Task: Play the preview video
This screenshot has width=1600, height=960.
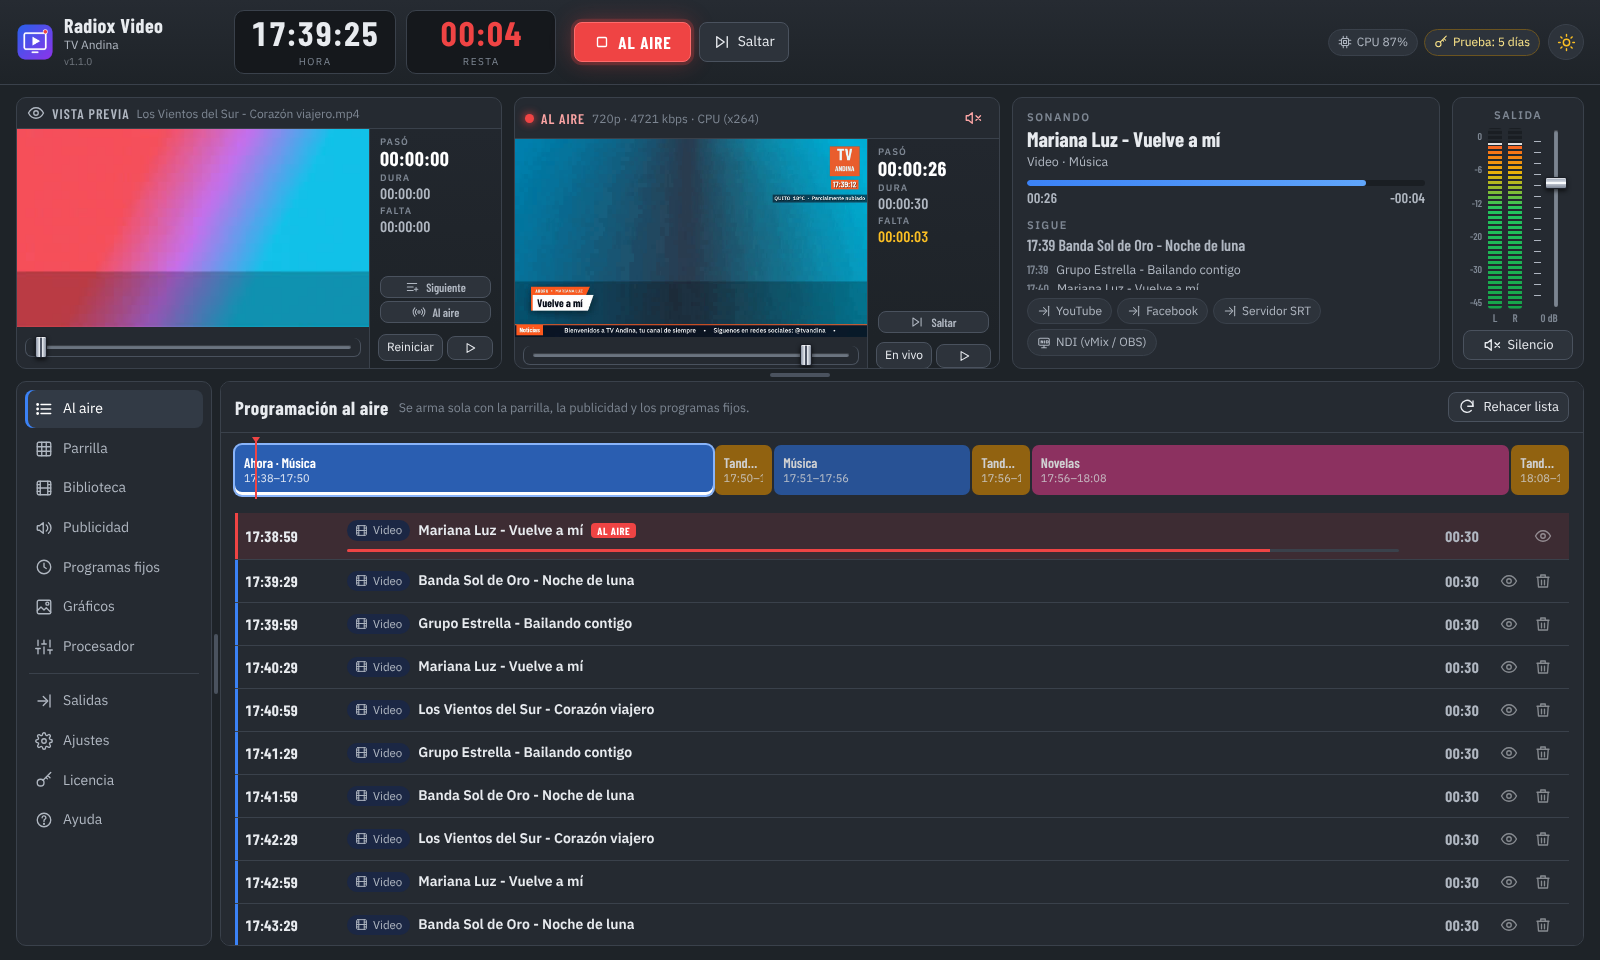Action: click(470, 348)
